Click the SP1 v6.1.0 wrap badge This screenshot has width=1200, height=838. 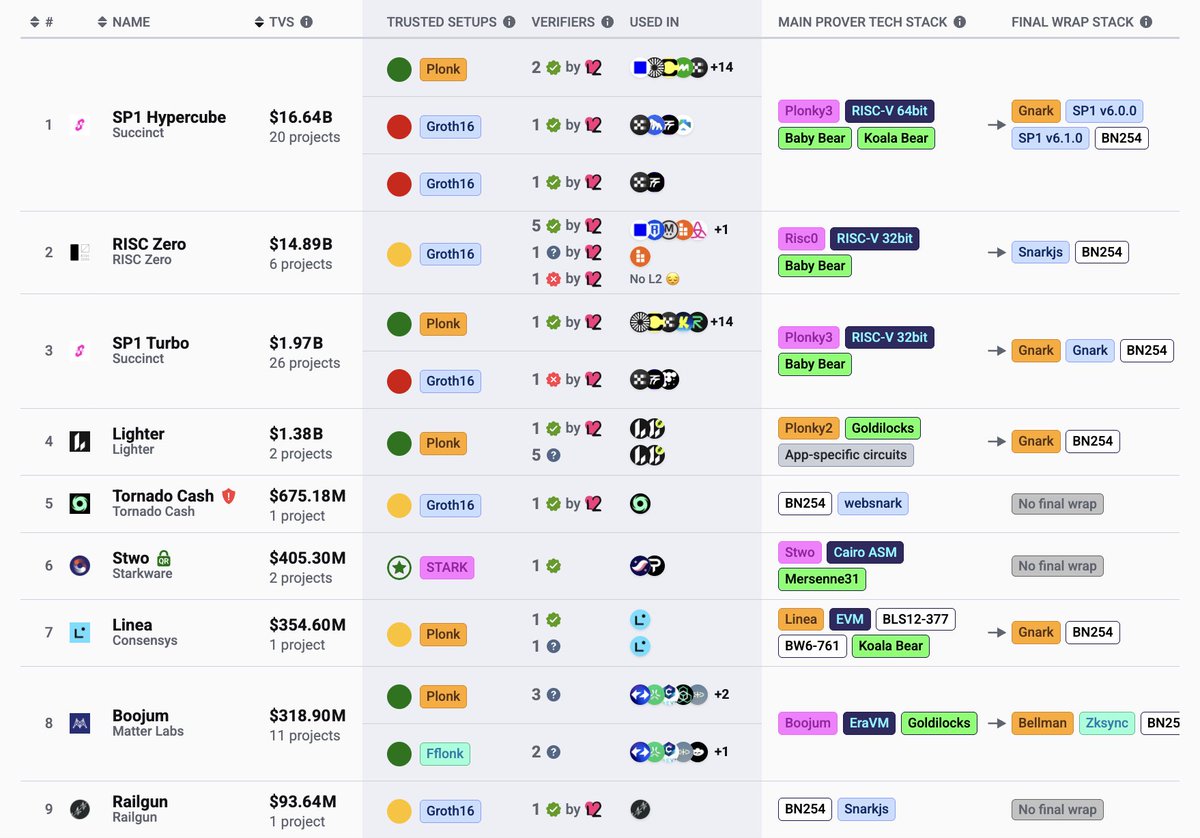click(x=1050, y=138)
